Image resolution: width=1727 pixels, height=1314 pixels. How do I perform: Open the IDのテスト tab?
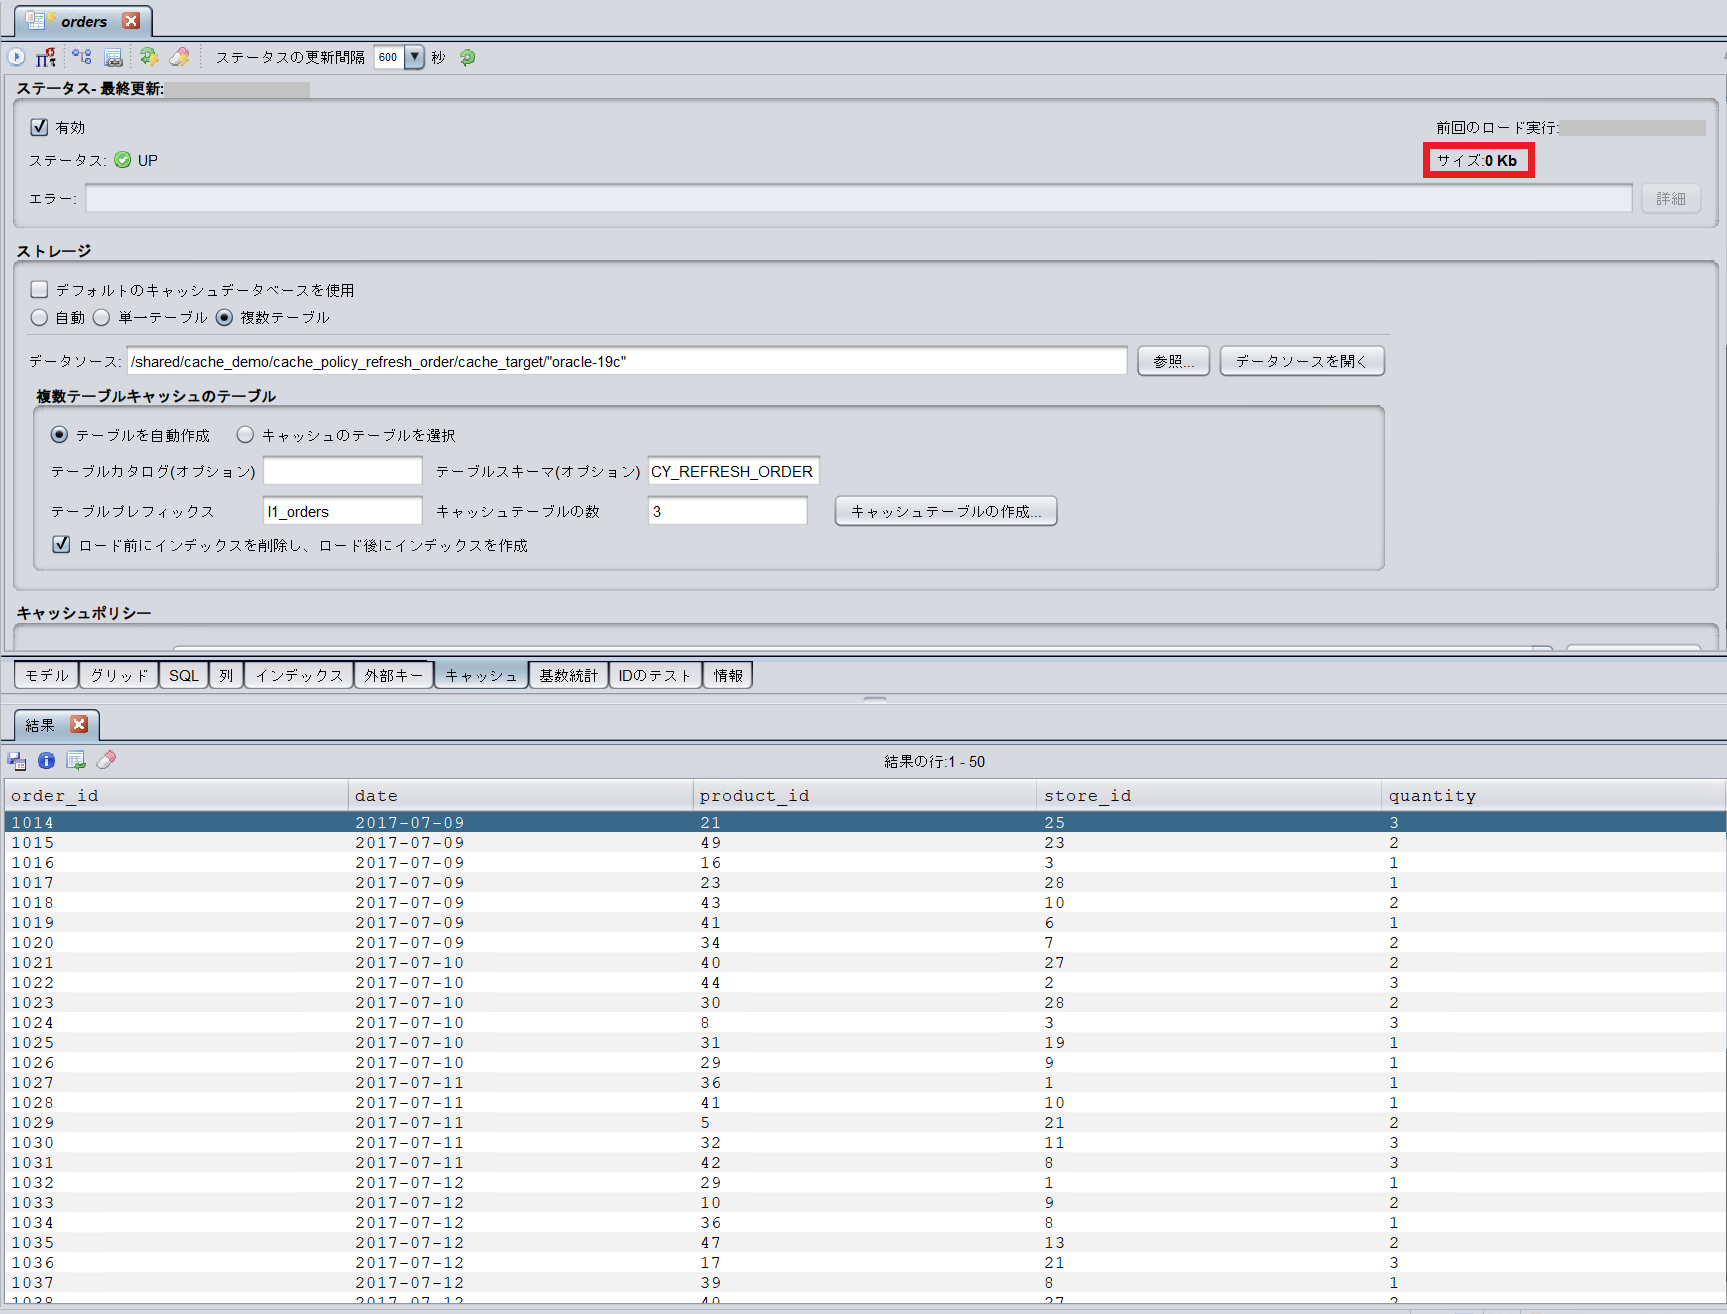655,676
